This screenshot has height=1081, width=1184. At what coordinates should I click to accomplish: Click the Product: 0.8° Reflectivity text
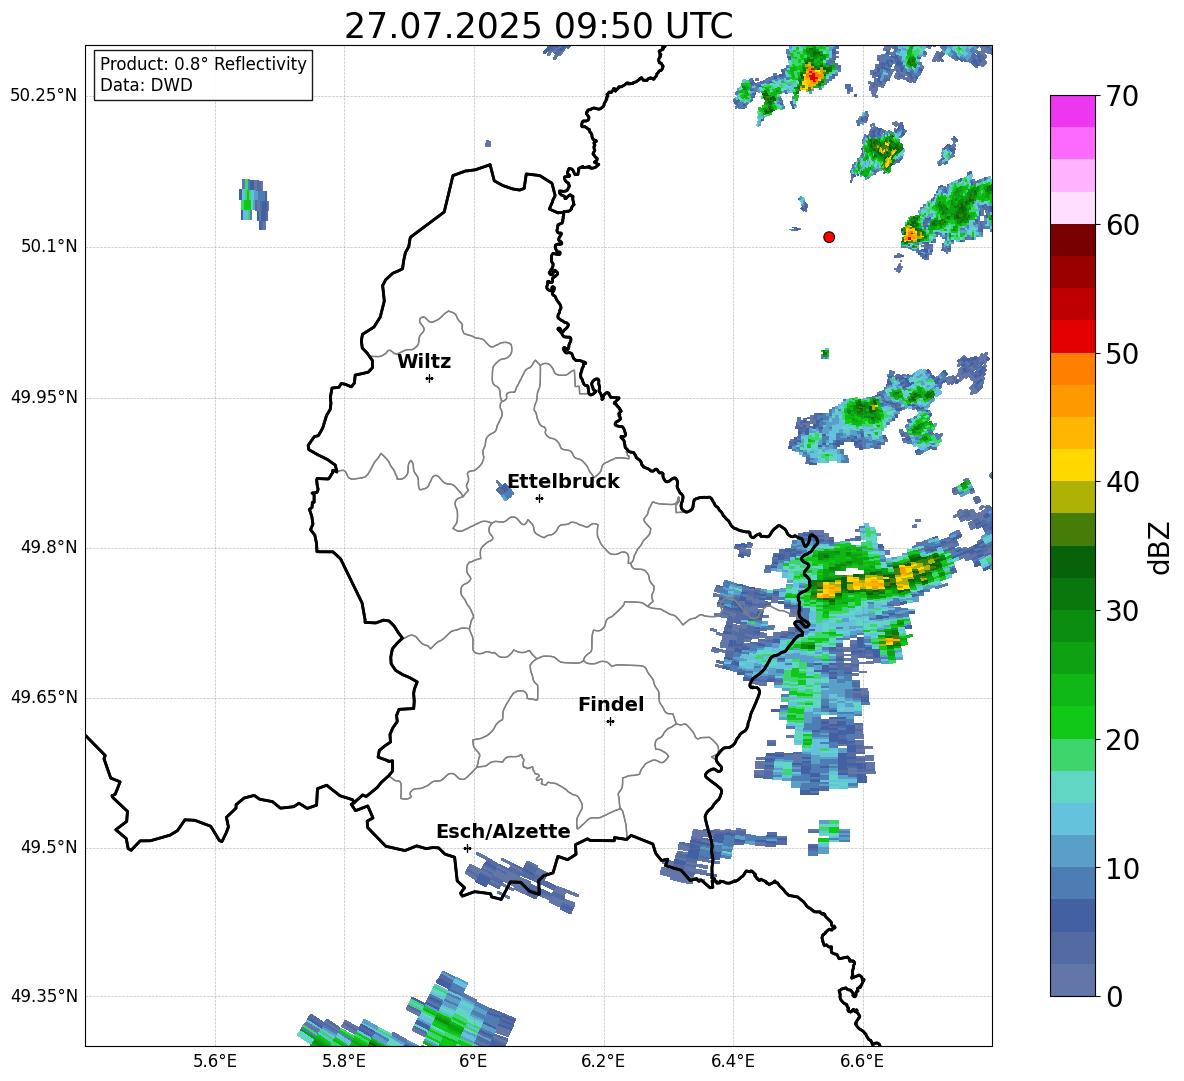(x=203, y=63)
